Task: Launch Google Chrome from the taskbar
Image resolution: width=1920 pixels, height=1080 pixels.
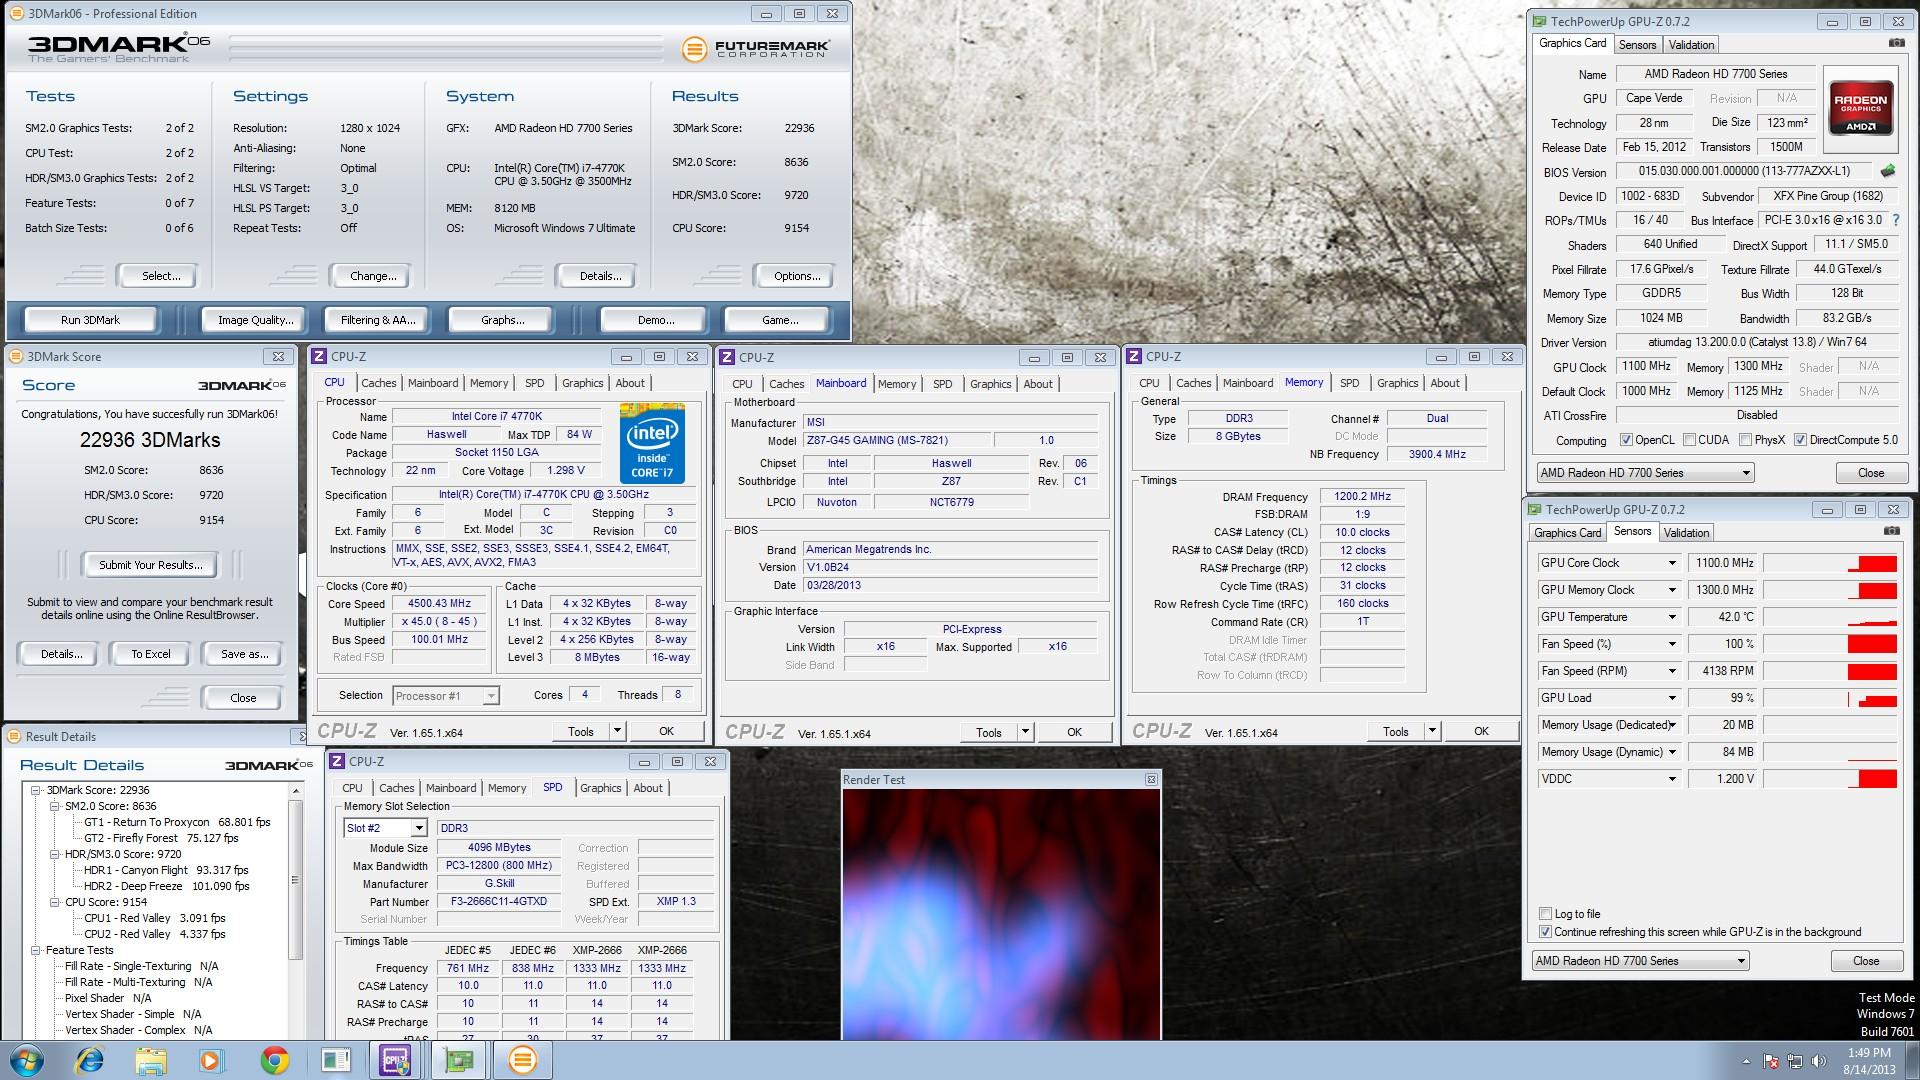Action: coord(274,1060)
